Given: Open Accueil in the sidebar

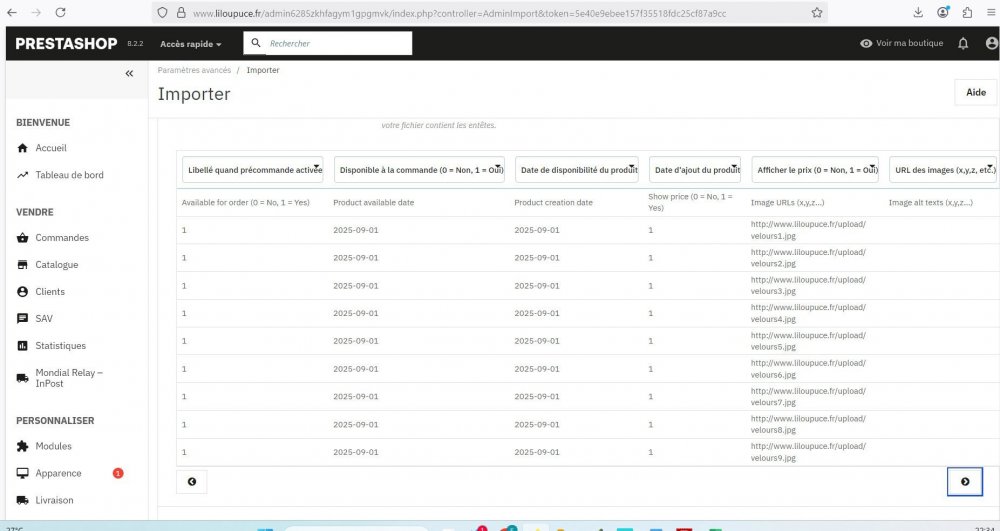Looking at the screenshot, I should (x=51, y=148).
